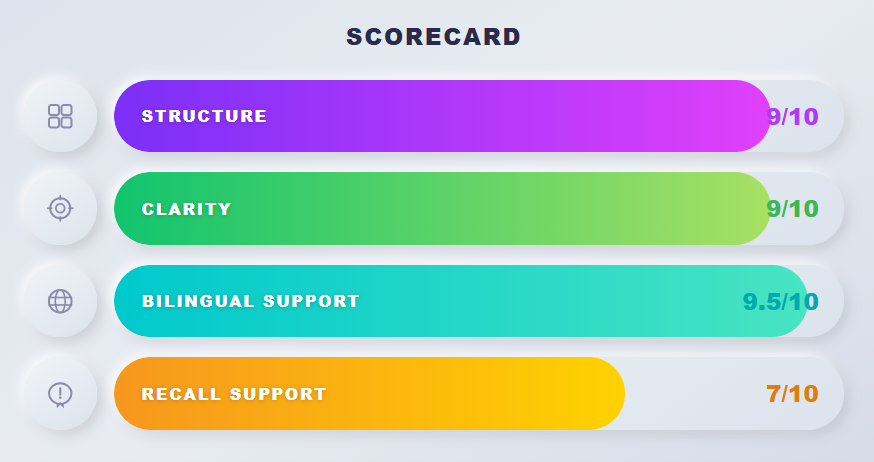
Task: Click the SCORECARD heading
Action: (x=434, y=37)
